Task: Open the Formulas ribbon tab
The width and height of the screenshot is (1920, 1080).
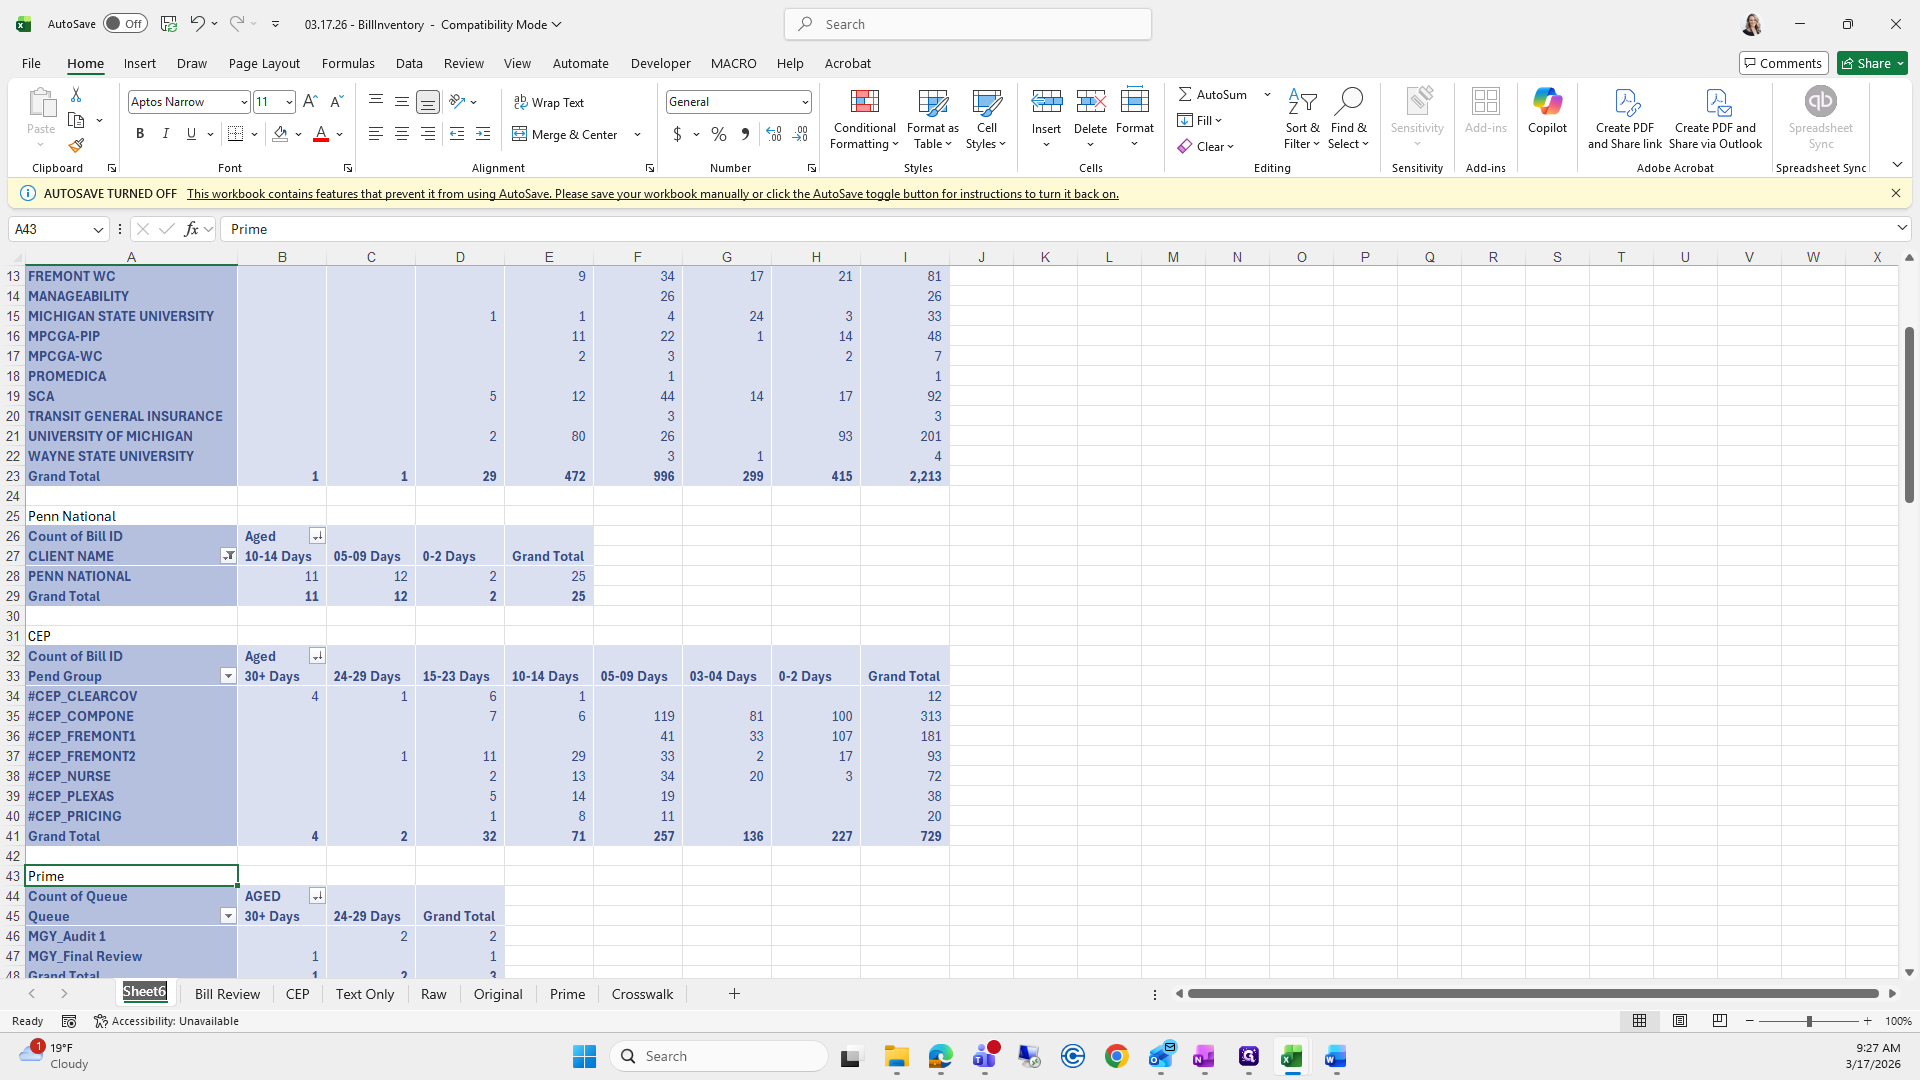Action: [x=348, y=63]
